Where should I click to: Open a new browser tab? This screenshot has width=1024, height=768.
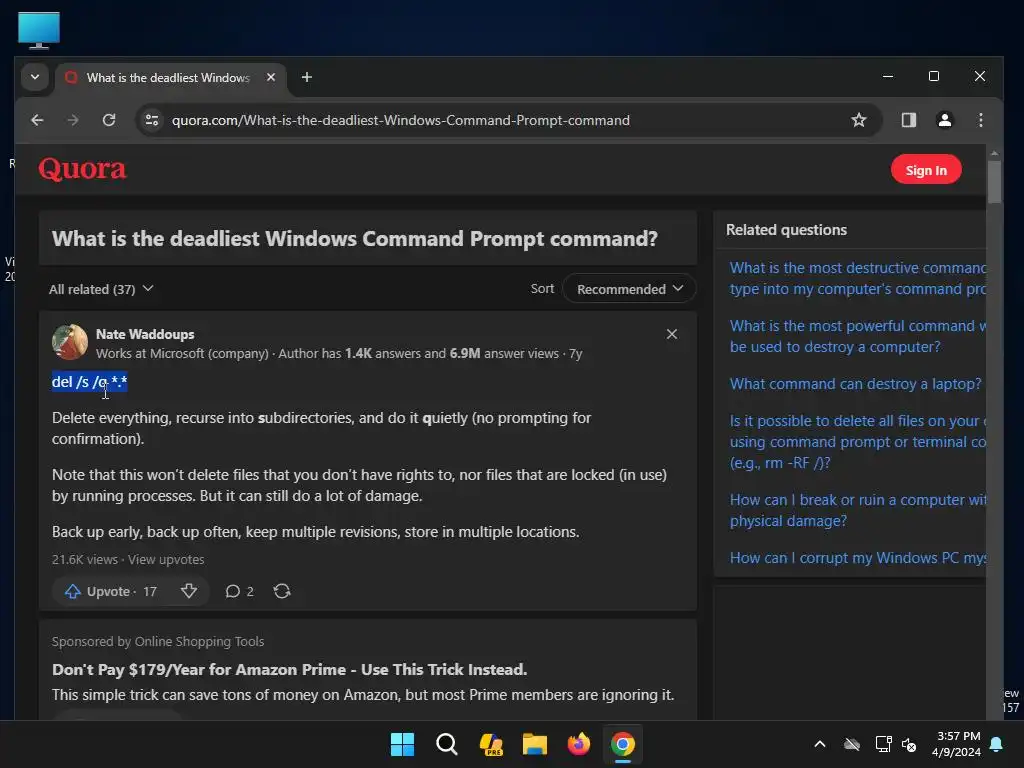click(306, 77)
